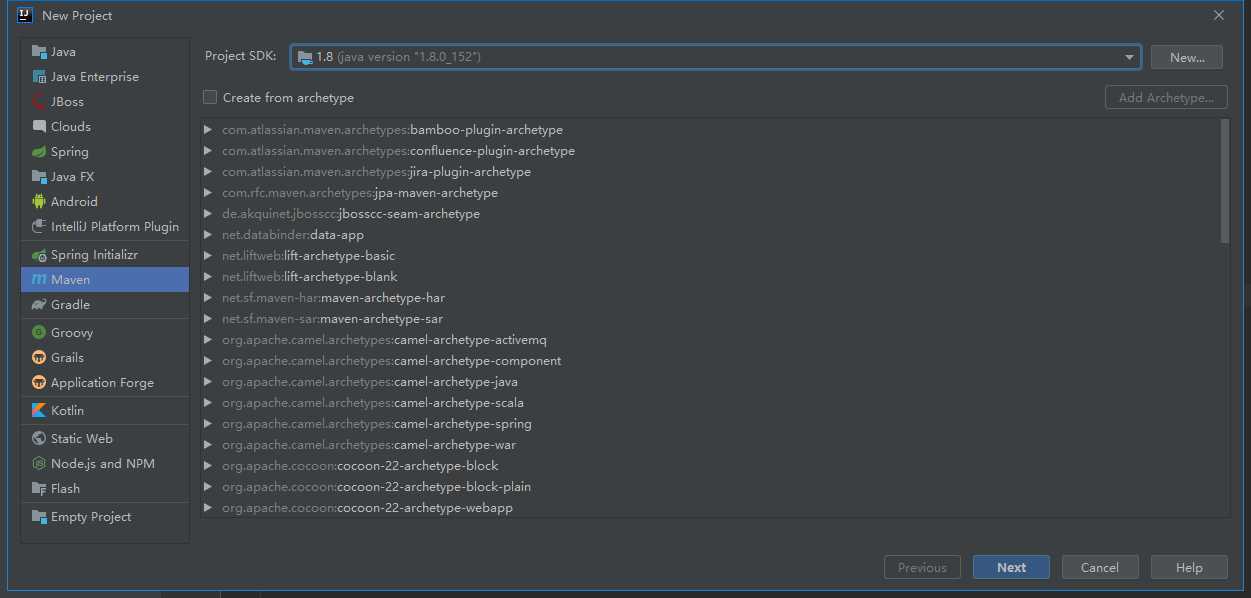Click the Spring Initializr icon
This screenshot has height=598, width=1251.
(39, 255)
